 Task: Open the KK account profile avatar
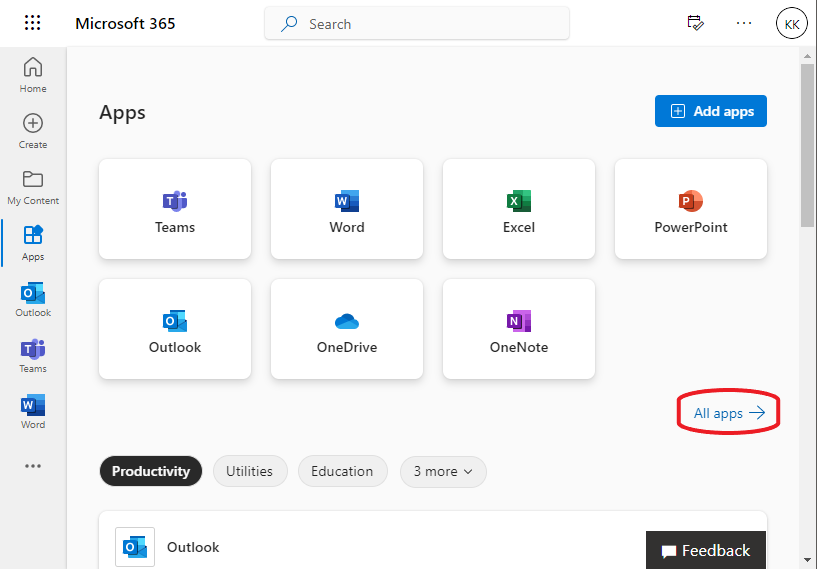pos(791,23)
